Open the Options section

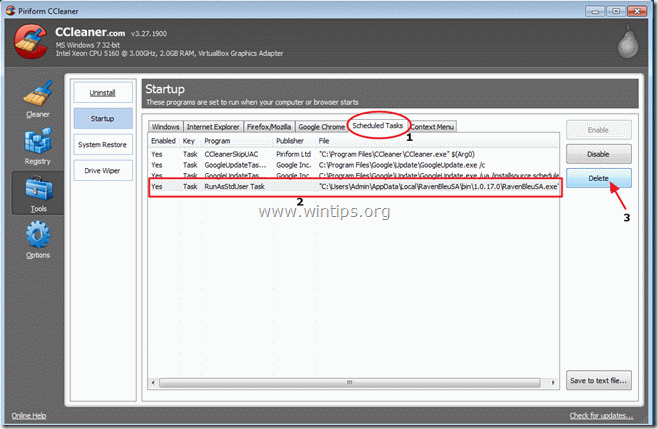(38, 240)
